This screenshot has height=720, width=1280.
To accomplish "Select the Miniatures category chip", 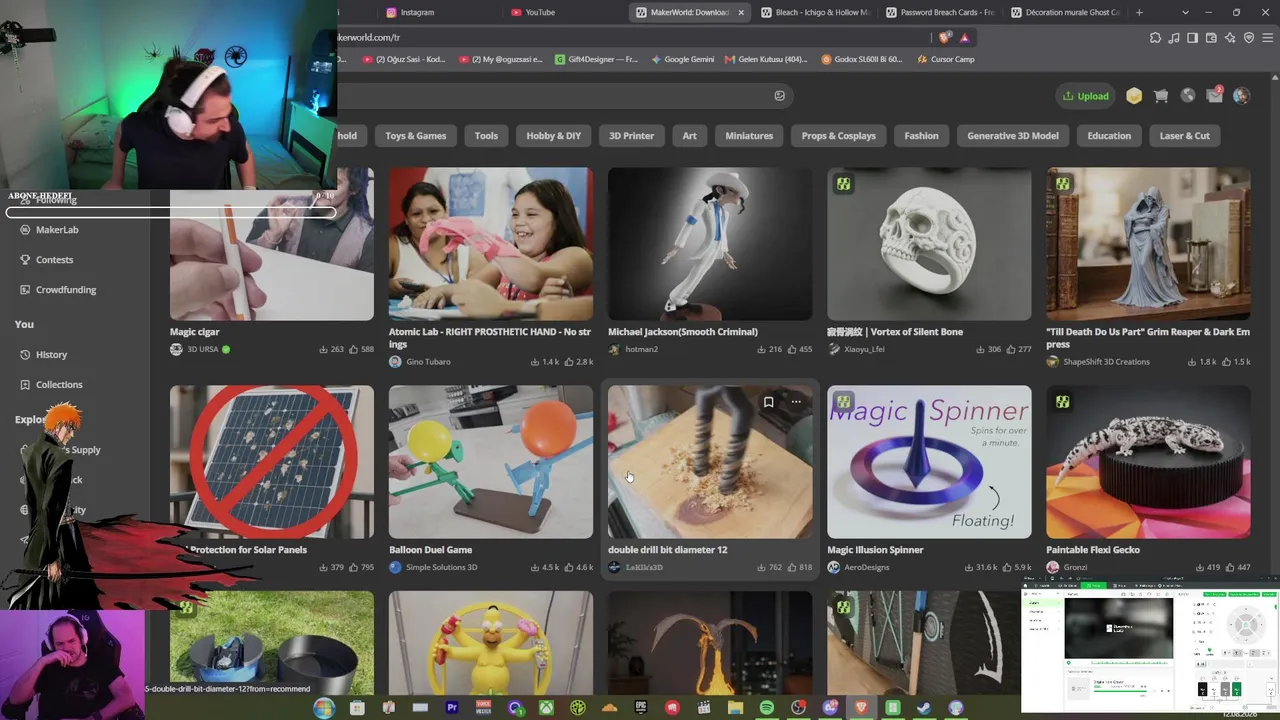I will [x=749, y=136].
